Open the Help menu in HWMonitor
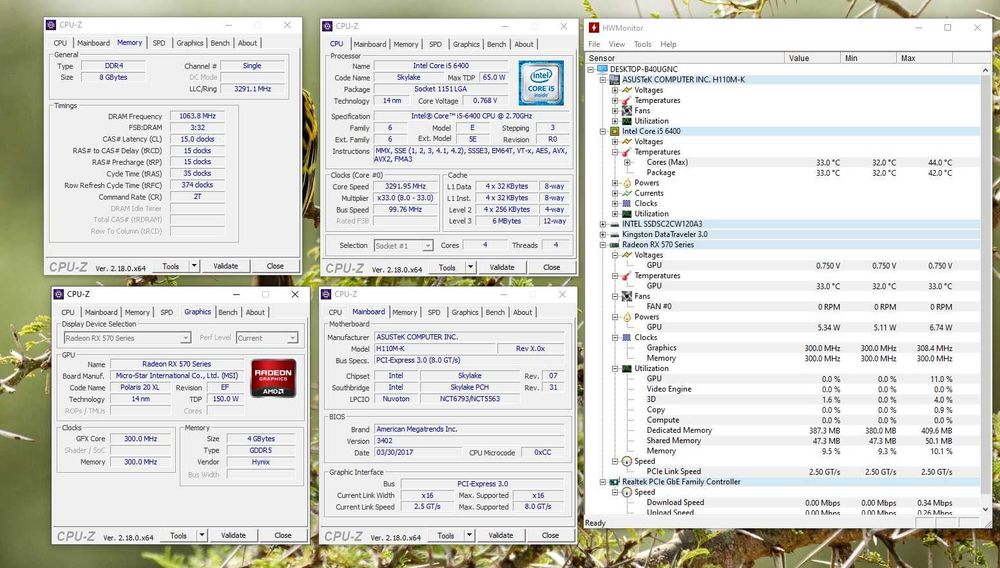The width and height of the screenshot is (1000, 568). (x=668, y=44)
